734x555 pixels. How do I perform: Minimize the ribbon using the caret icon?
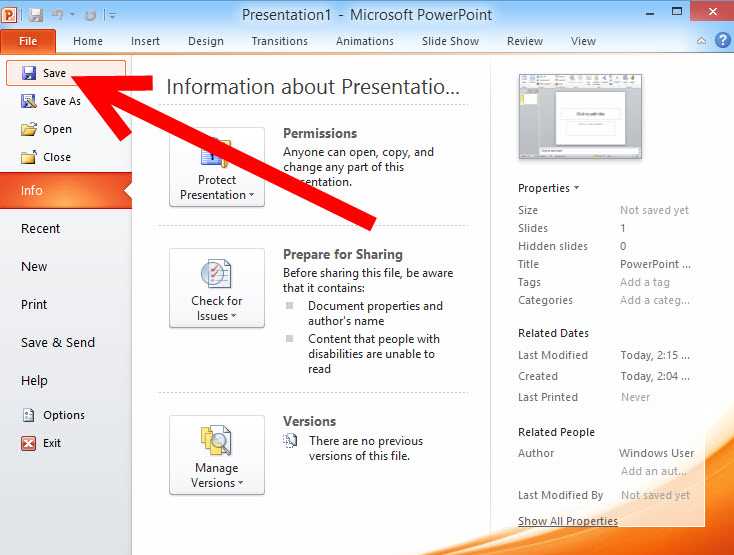click(701, 41)
